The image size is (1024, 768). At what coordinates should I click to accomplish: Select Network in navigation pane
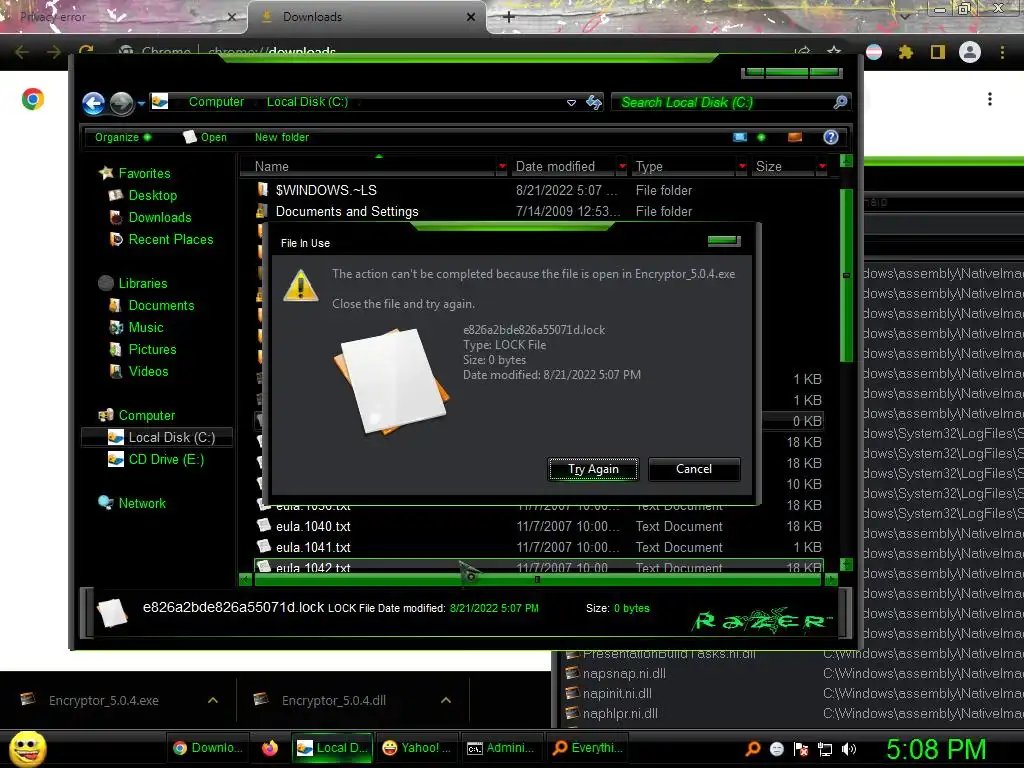click(142, 504)
